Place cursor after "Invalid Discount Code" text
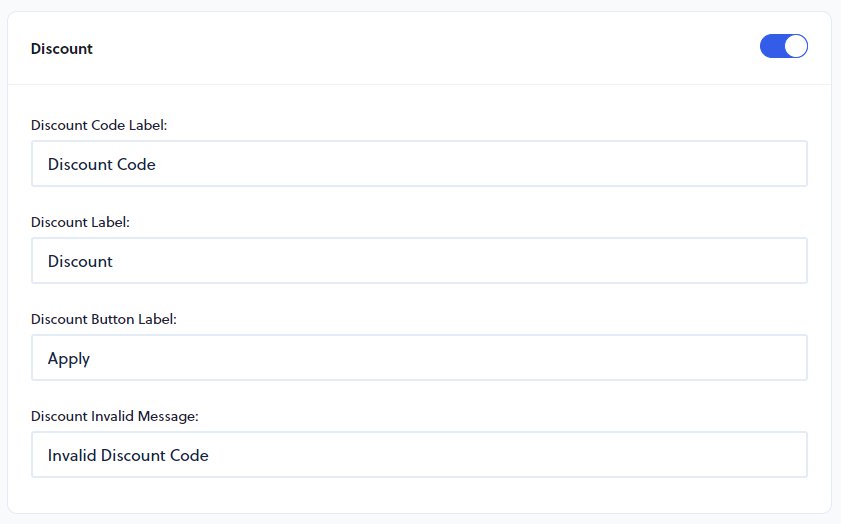The height and width of the screenshot is (524, 841). point(210,455)
